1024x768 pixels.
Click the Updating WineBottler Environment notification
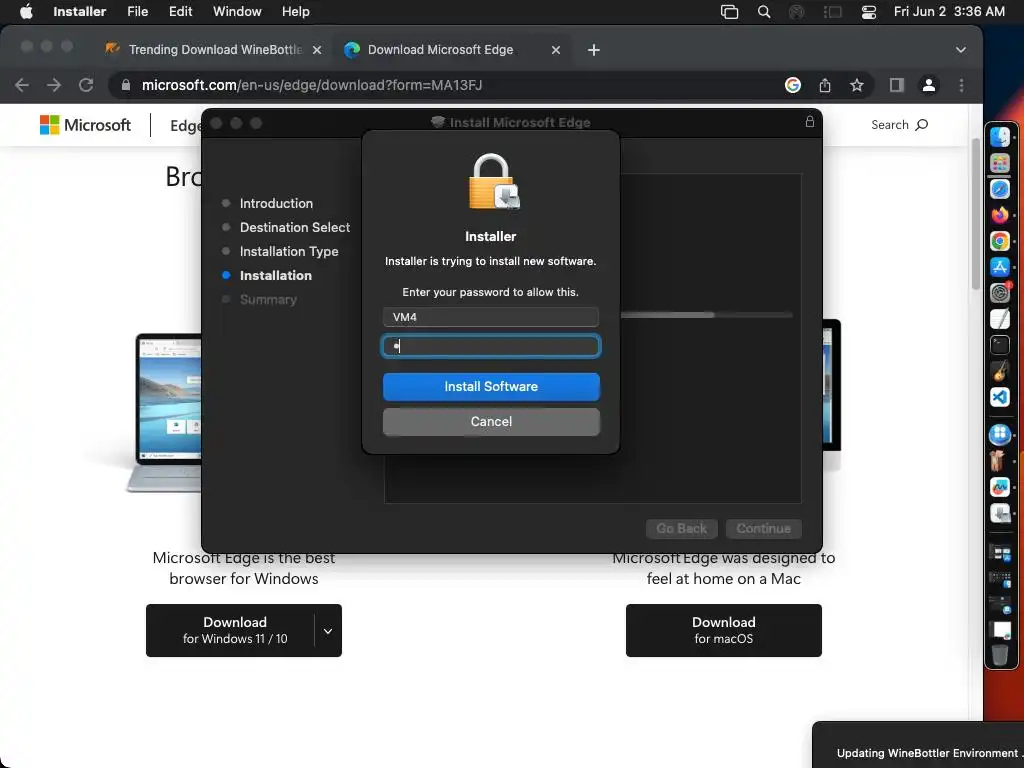coord(918,745)
